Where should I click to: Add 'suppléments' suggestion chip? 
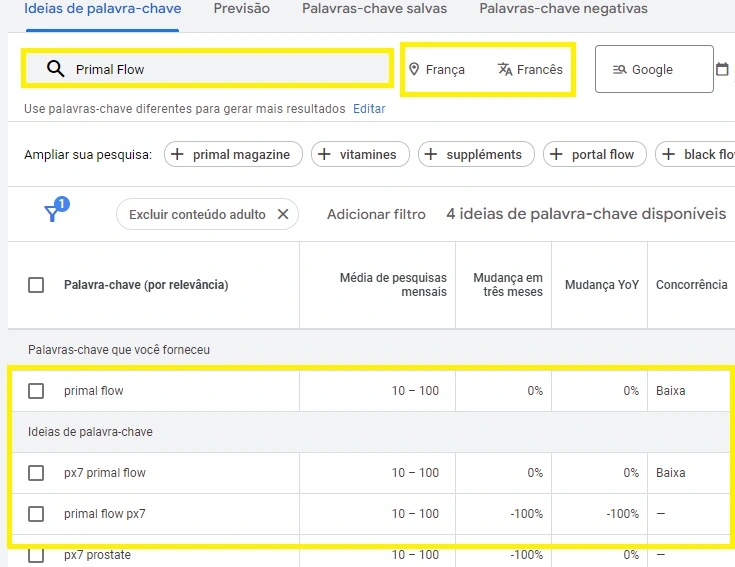pos(476,154)
